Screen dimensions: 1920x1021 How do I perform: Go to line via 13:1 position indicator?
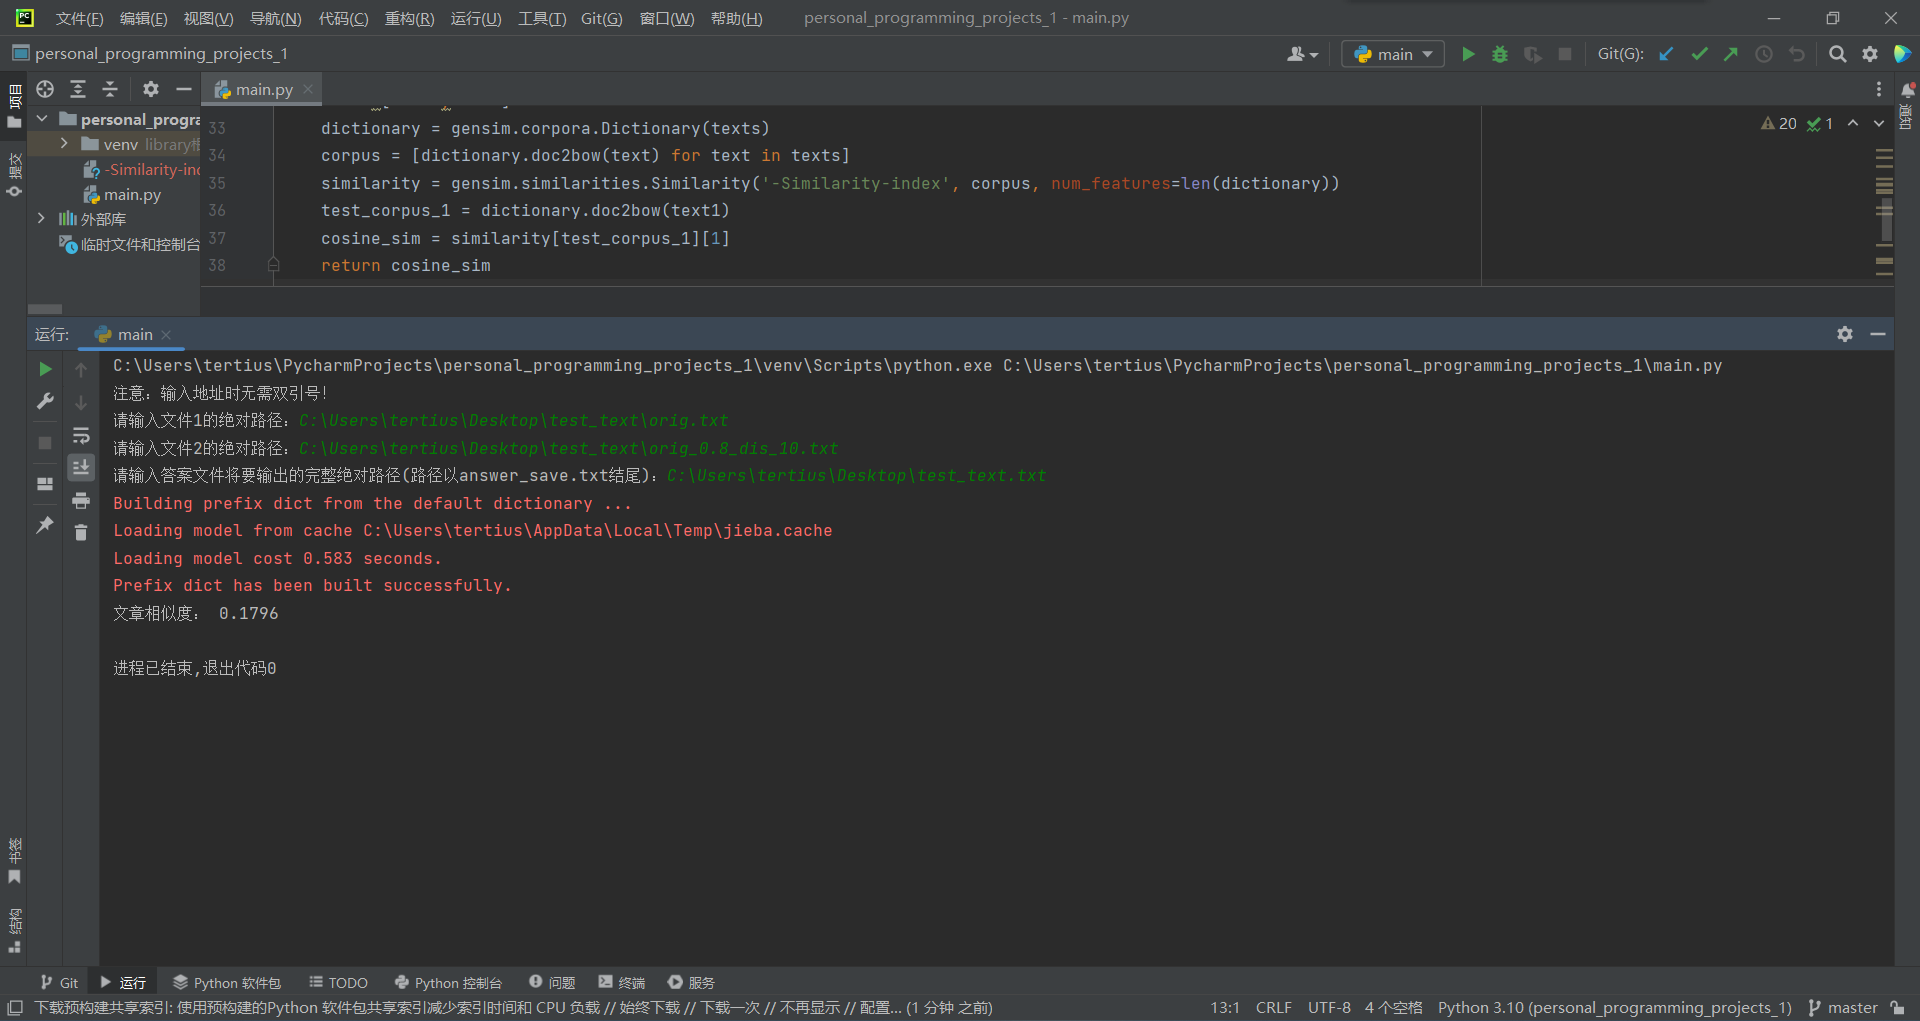[1225, 1008]
